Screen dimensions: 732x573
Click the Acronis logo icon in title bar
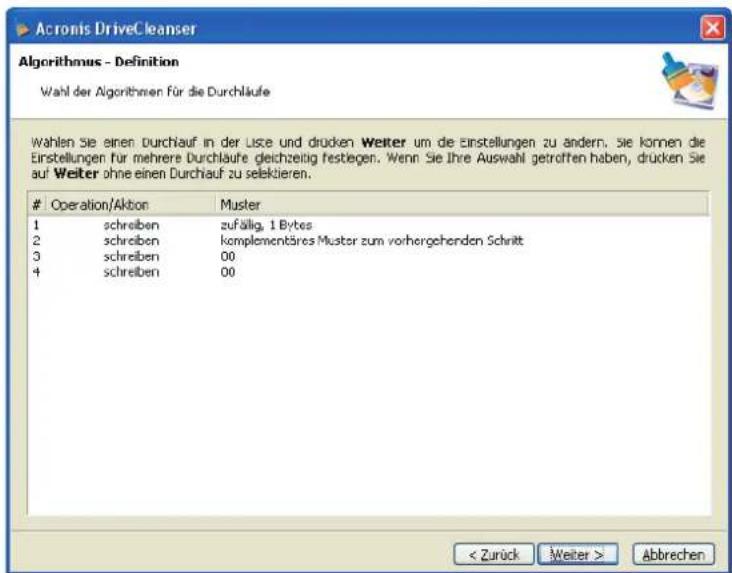22,29
